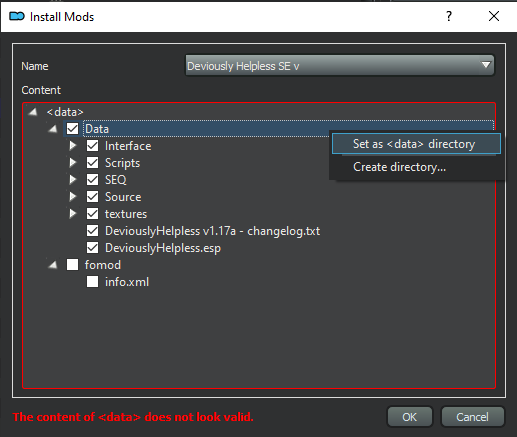The width and height of the screenshot is (517, 437).
Task: Expand the textures folder
Action: coord(72,214)
